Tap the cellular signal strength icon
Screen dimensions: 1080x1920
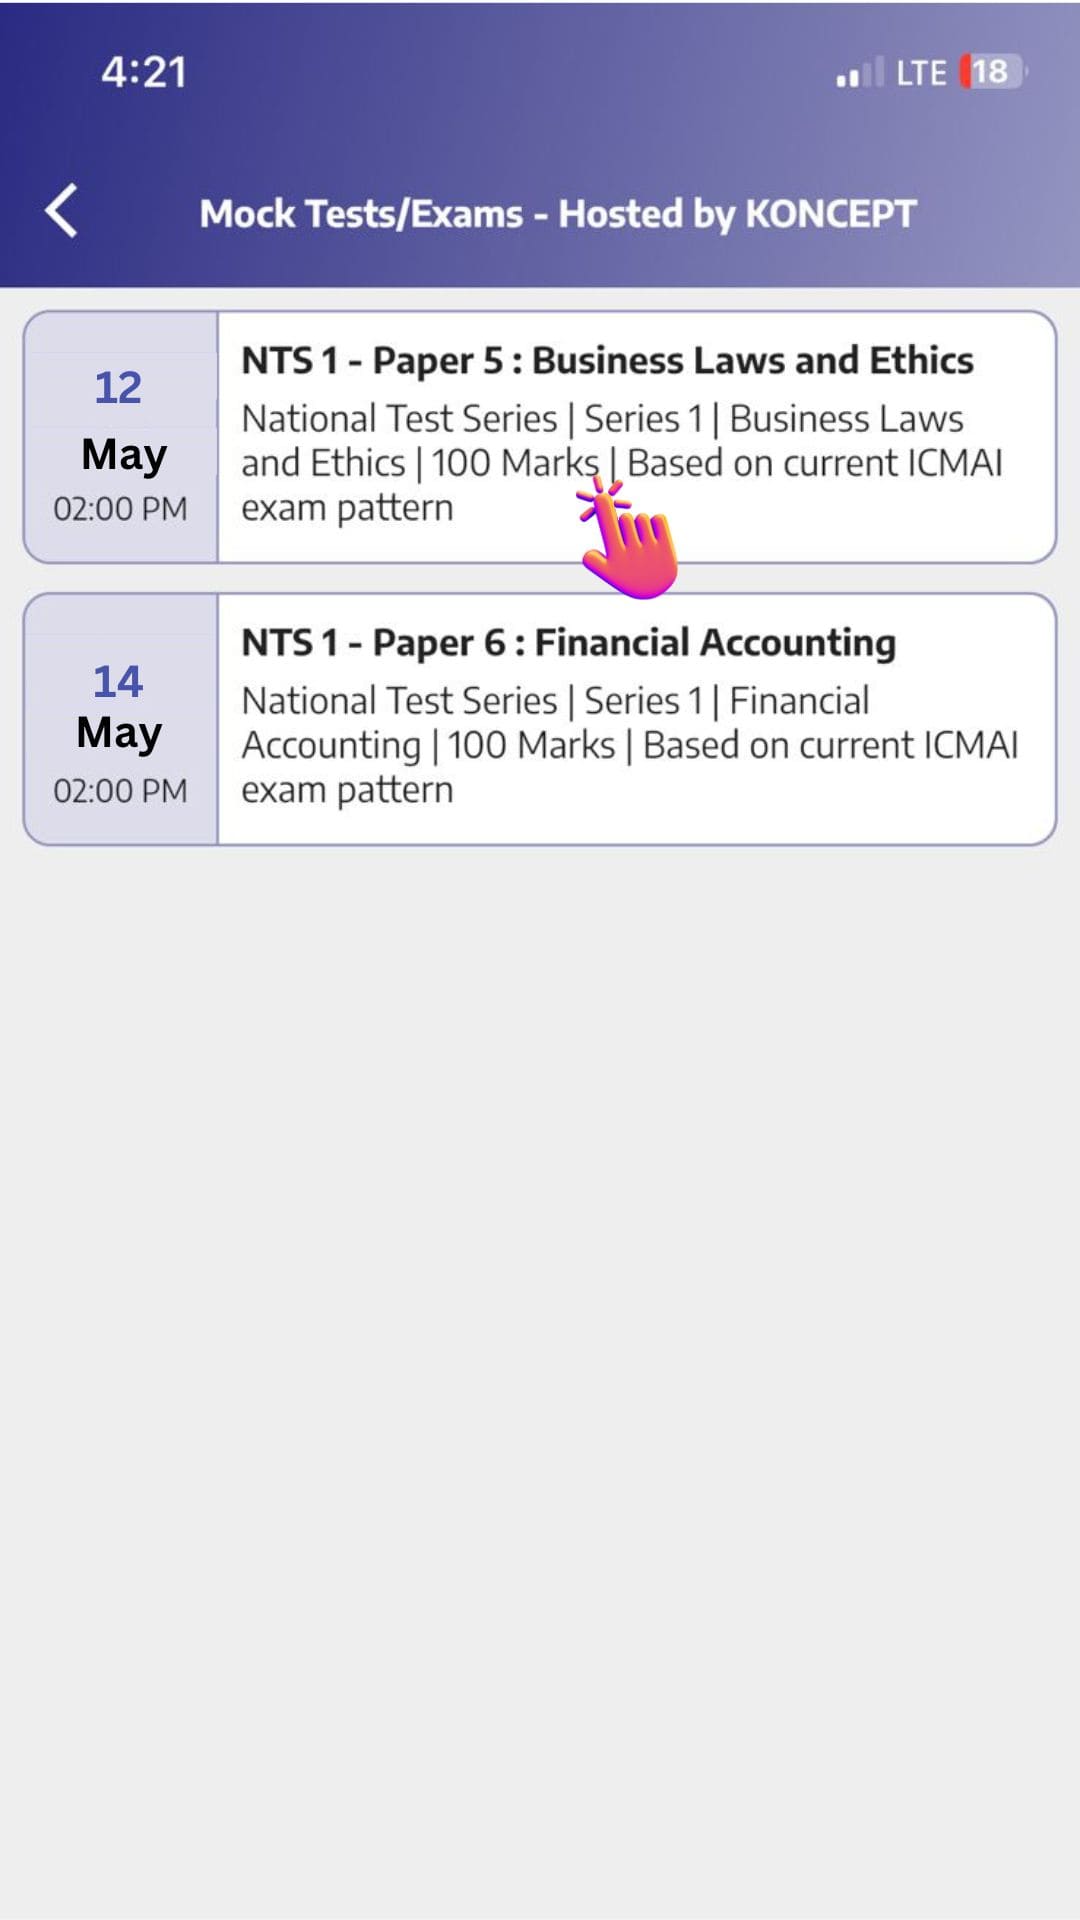tap(859, 73)
